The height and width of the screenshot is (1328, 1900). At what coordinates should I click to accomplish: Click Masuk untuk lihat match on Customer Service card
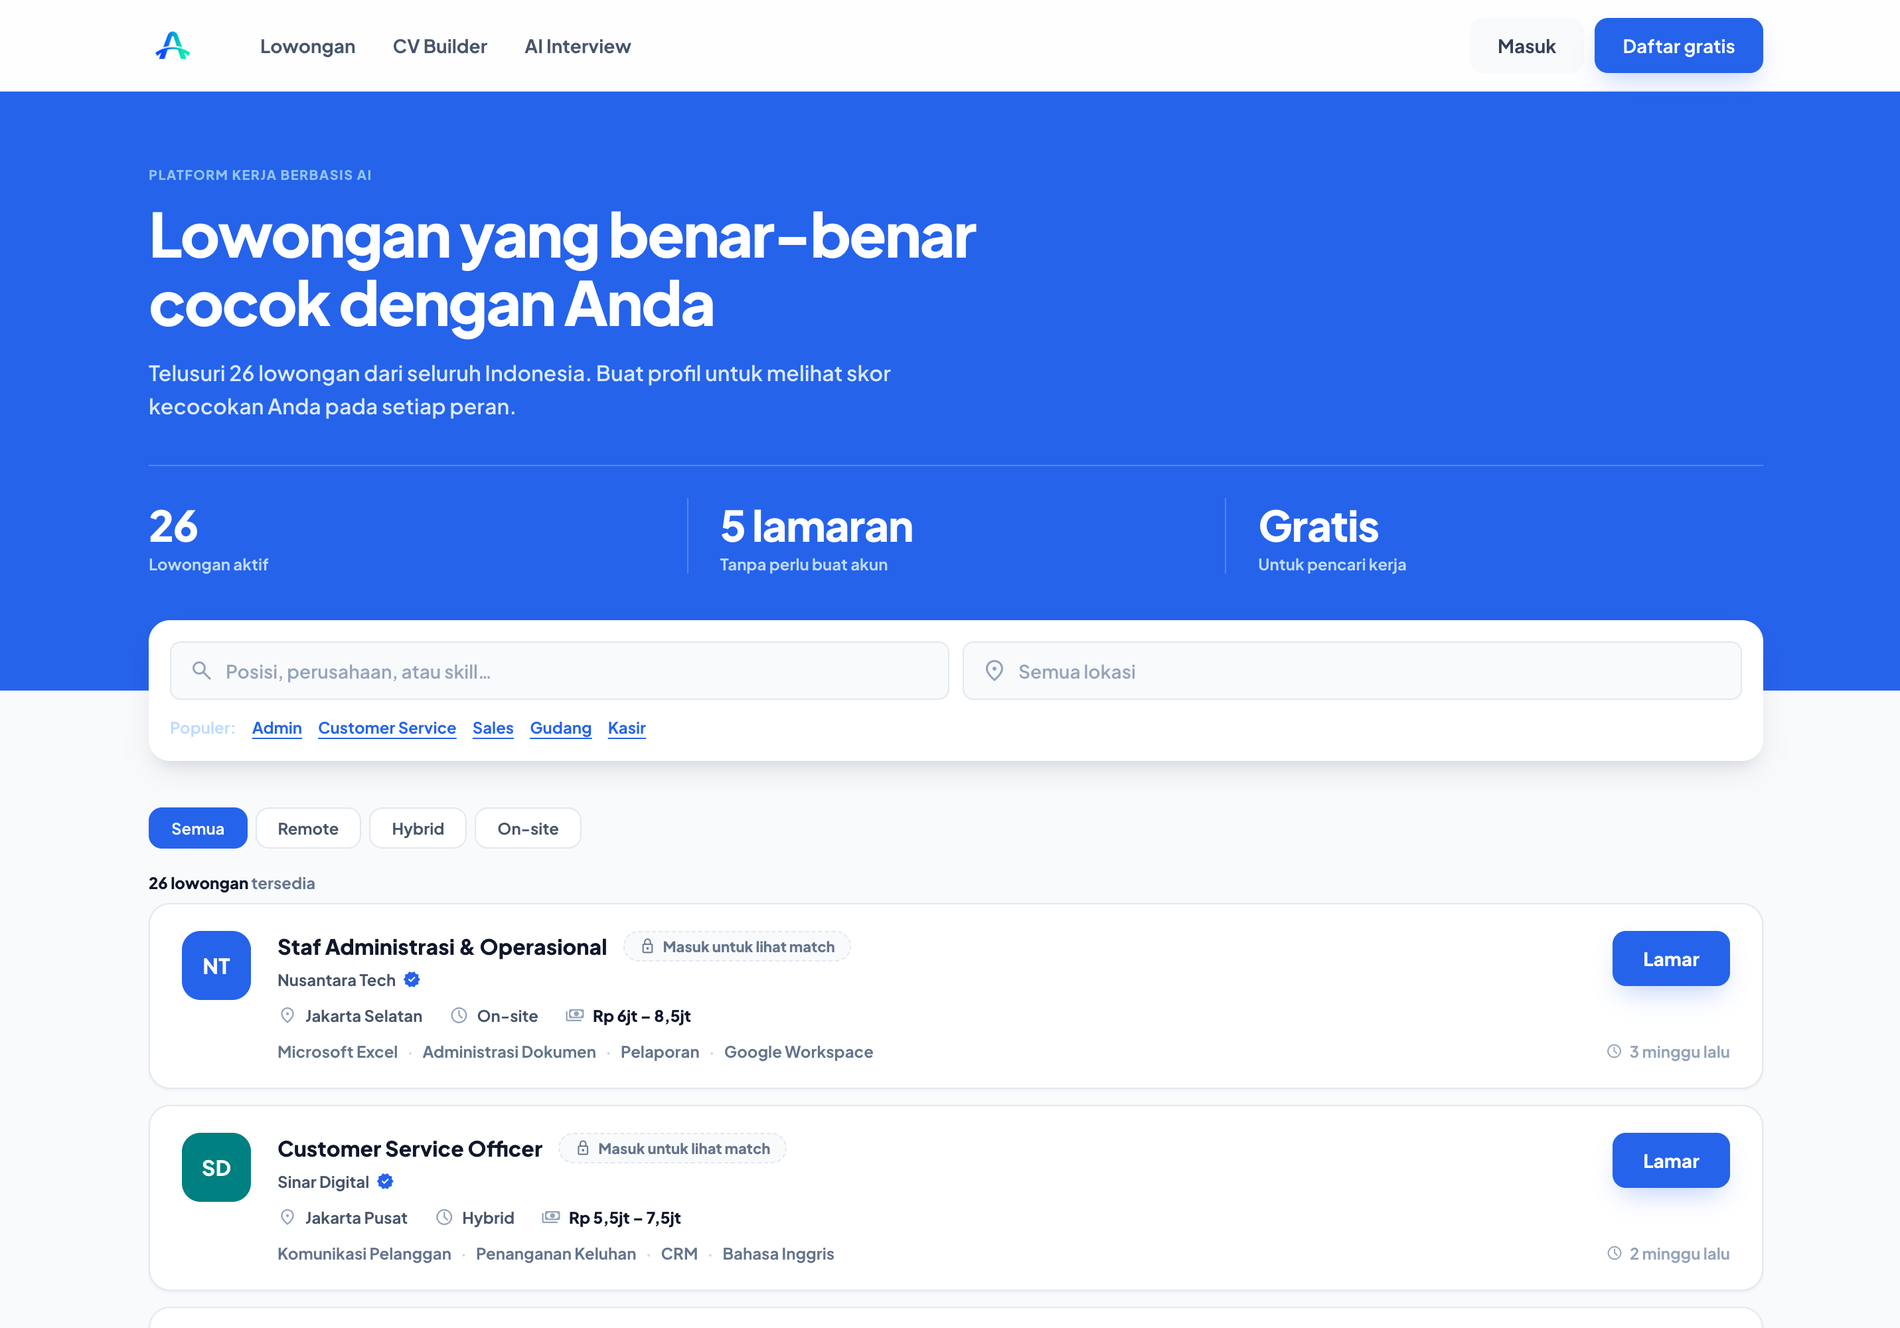[x=673, y=1148]
